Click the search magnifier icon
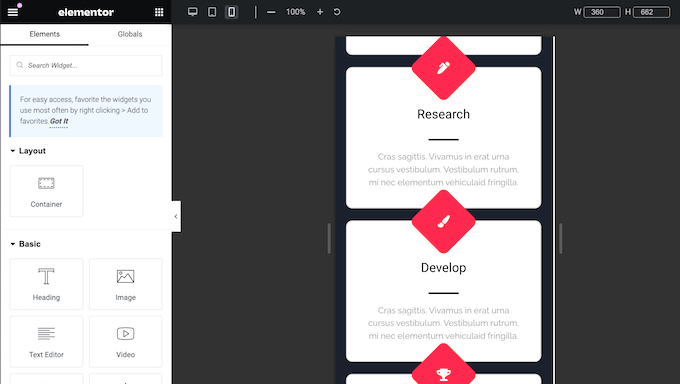 pyautogui.click(x=20, y=65)
